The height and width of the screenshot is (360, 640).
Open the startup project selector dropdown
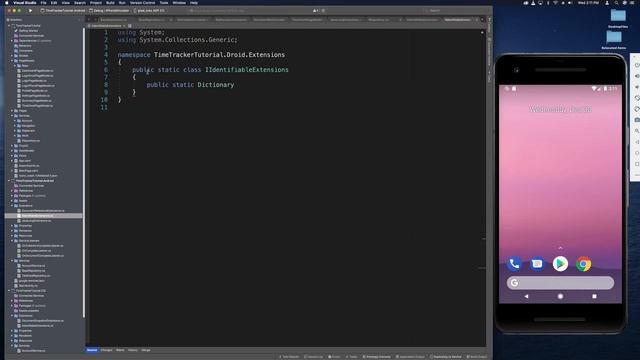click(x=63, y=11)
